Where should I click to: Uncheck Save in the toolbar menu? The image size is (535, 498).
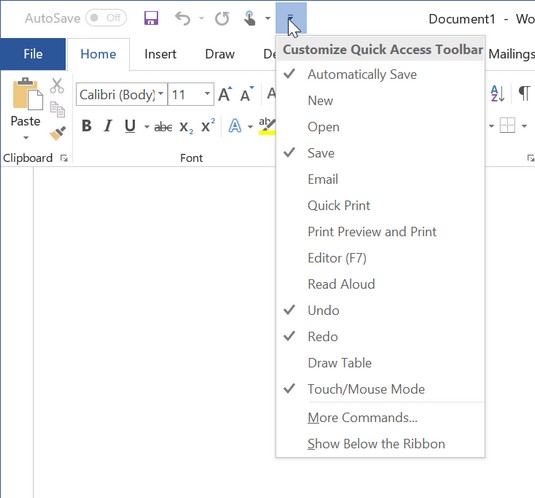[380, 153]
